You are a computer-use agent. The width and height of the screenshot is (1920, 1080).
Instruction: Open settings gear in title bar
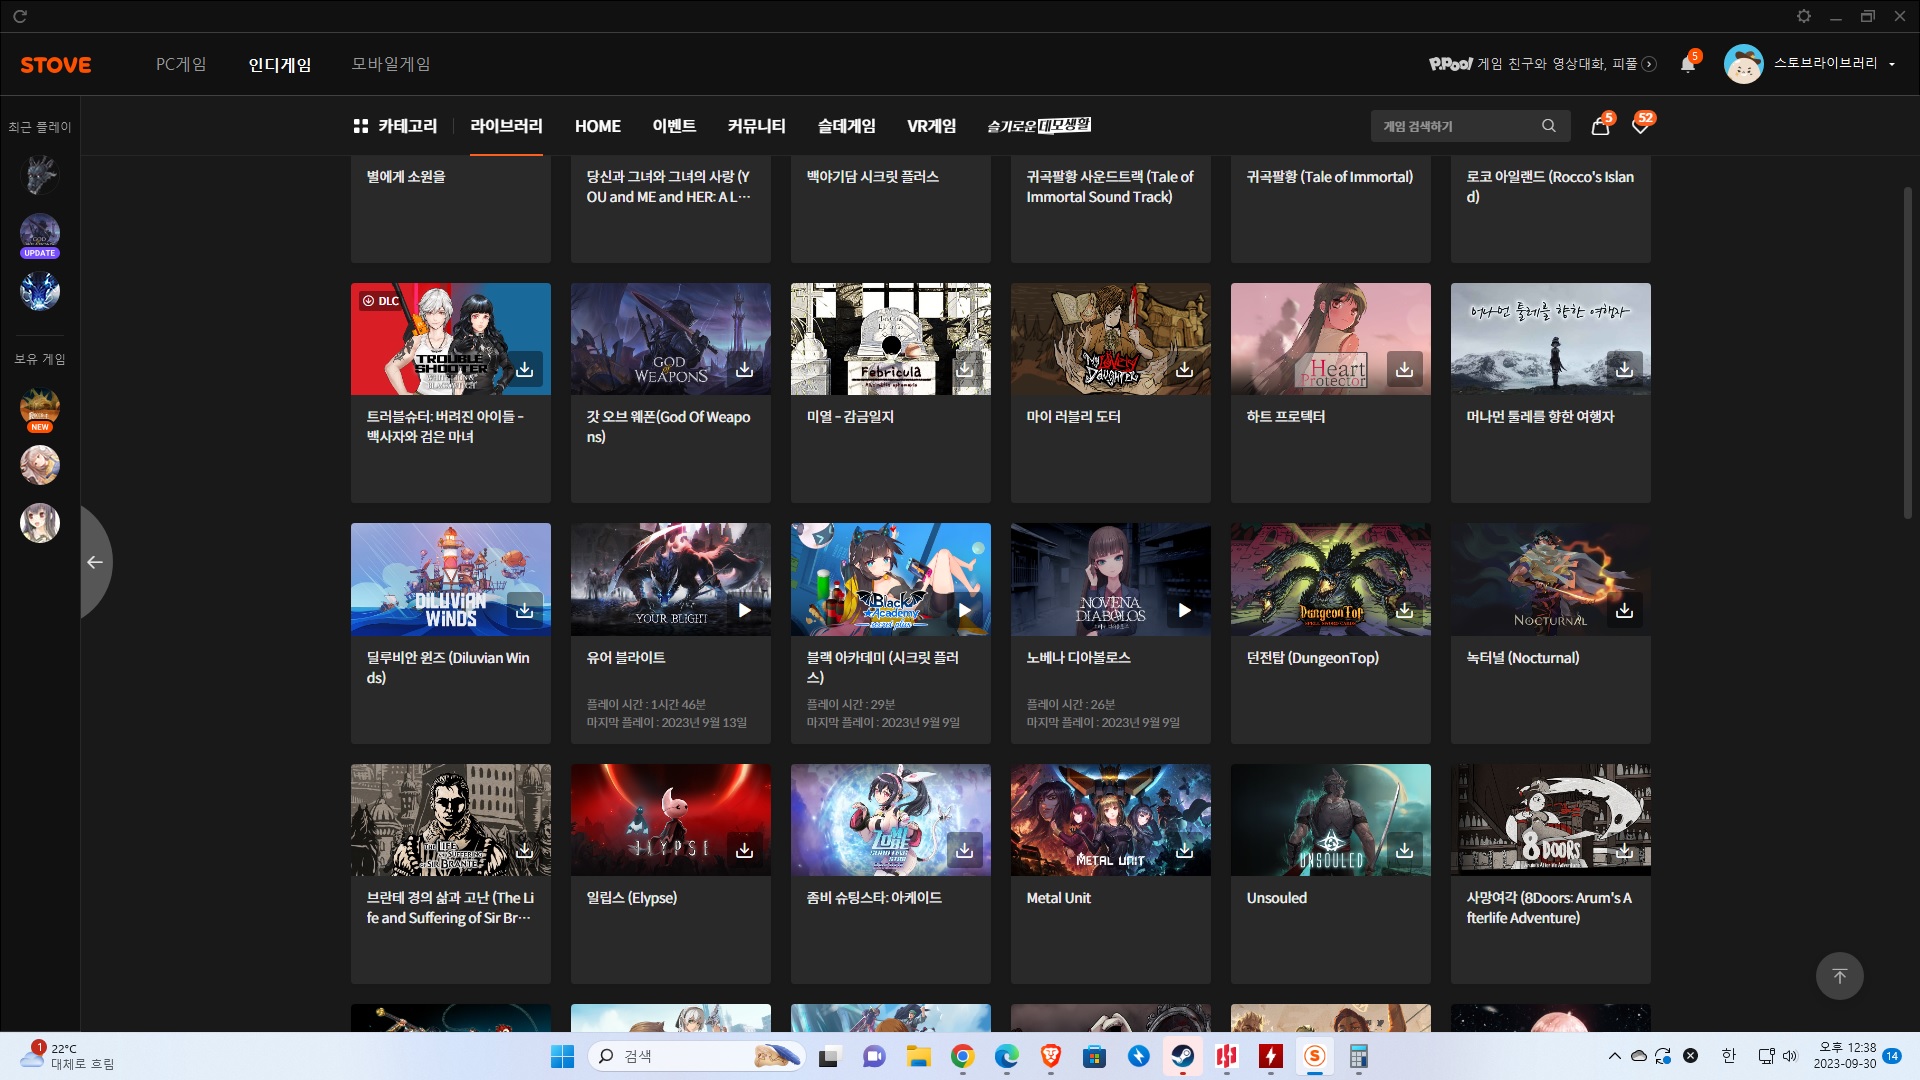coord(1804,16)
